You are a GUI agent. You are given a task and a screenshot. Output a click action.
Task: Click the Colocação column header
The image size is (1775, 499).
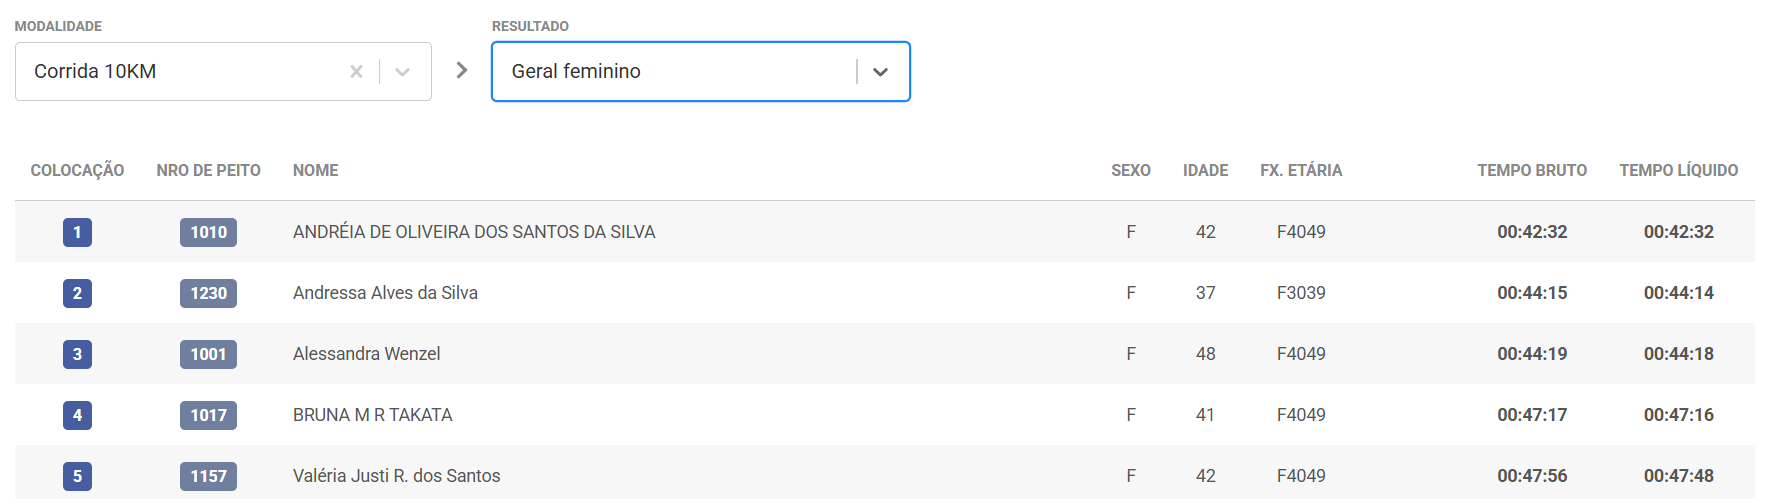pos(77,170)
